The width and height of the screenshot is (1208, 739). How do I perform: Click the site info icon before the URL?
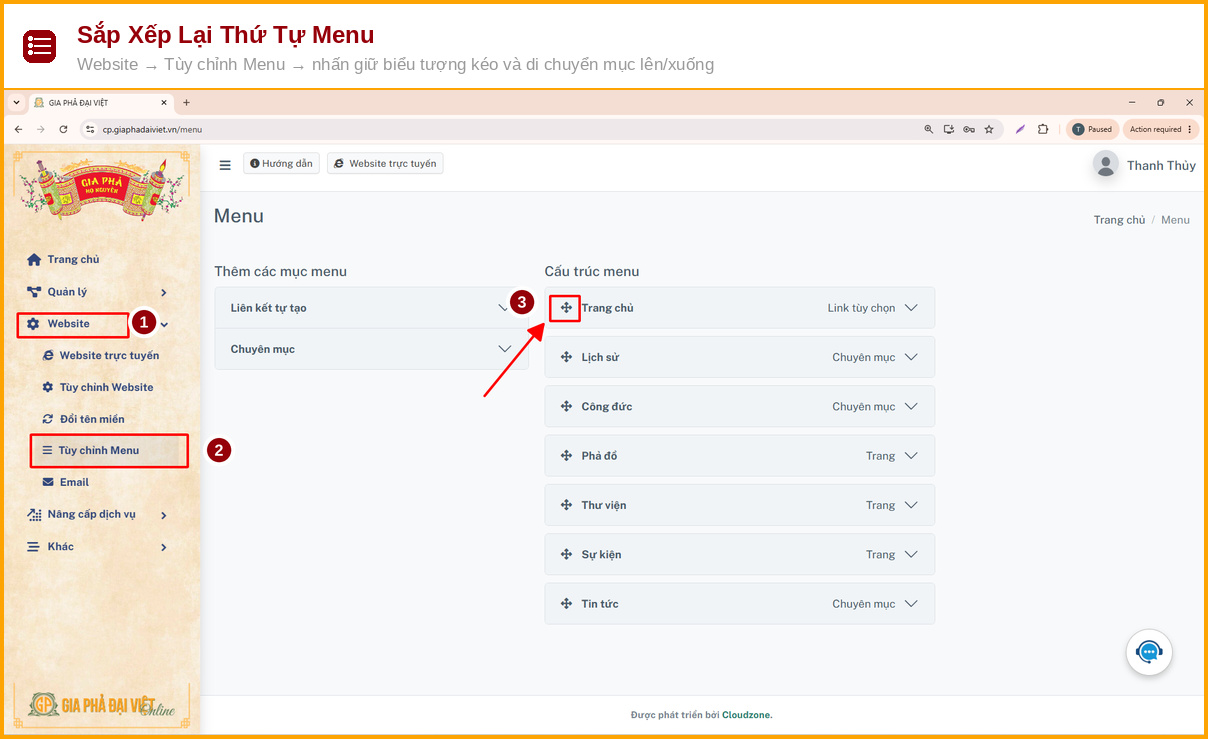[90, 129]
